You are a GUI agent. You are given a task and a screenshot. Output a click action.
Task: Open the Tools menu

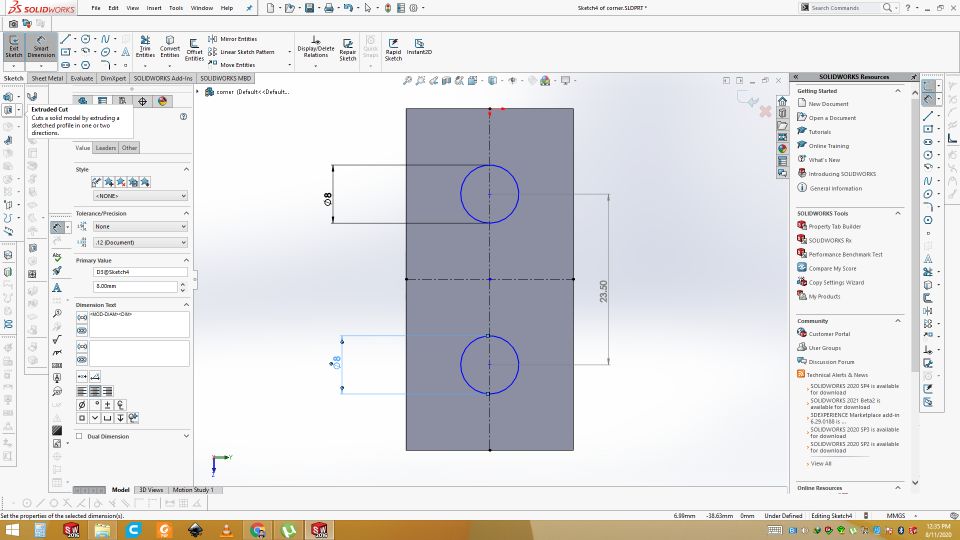pos(176,8)
